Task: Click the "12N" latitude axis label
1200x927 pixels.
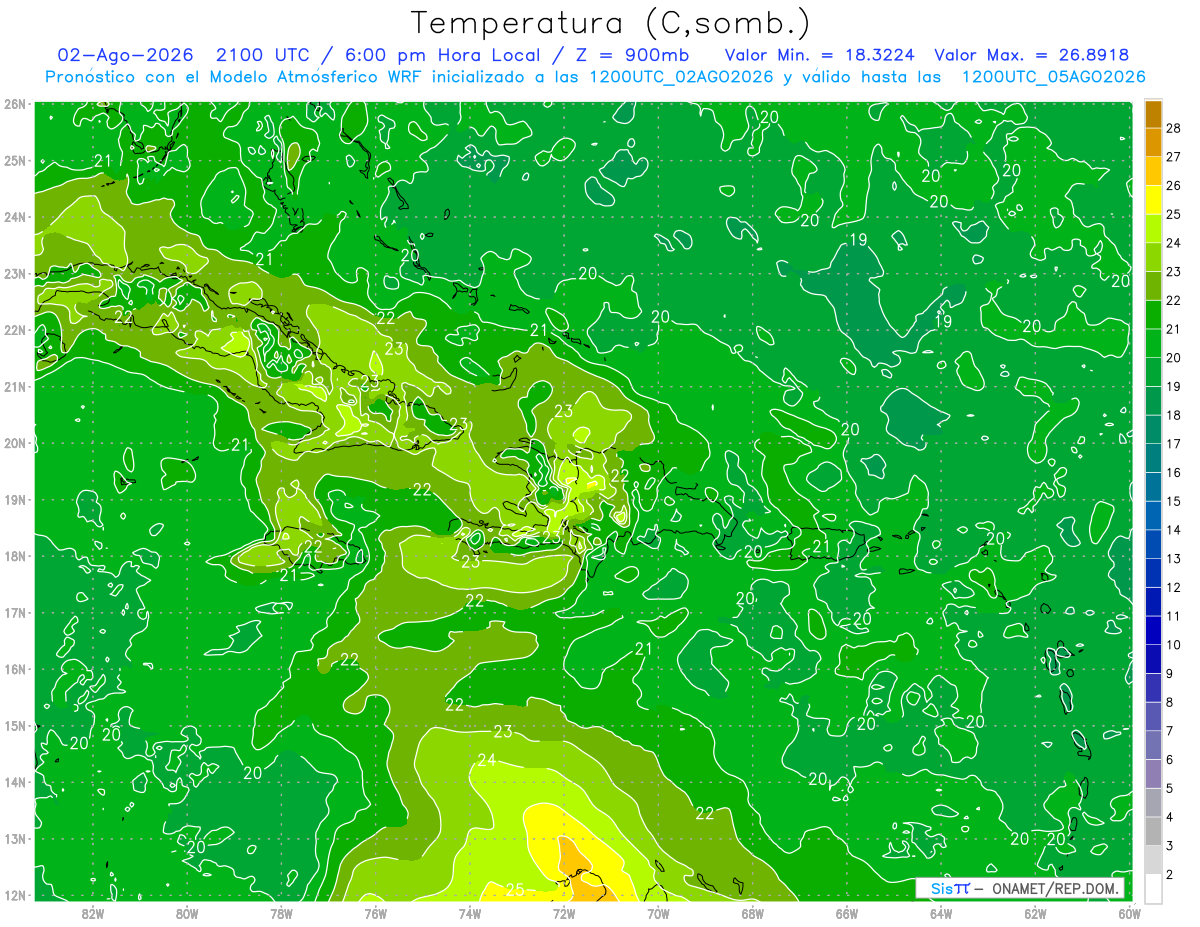Action: 15,895
